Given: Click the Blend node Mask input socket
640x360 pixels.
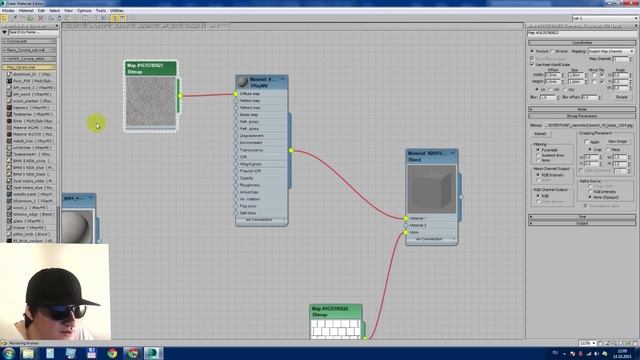Looking at the screenshot, I should click(x=406, y=232).
